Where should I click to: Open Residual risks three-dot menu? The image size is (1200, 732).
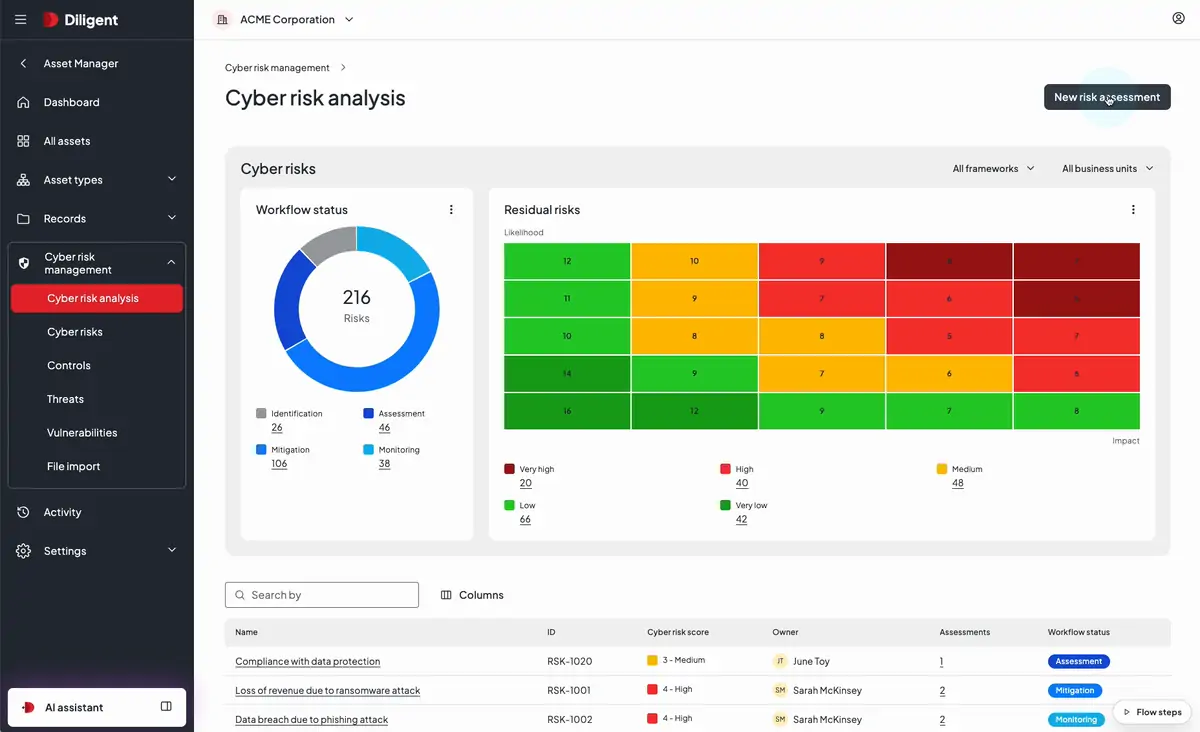click(1133, 210)
